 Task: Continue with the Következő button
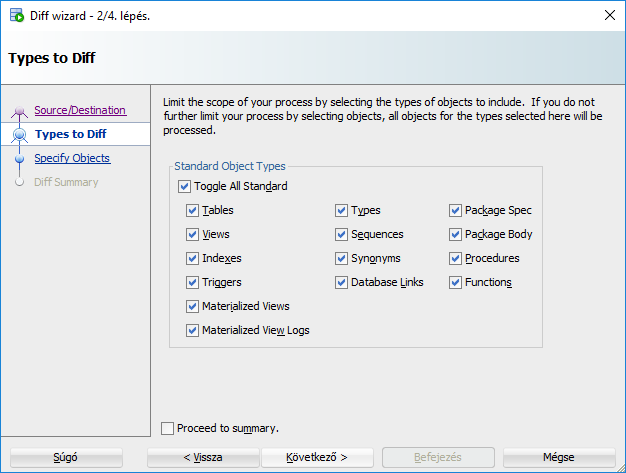[317, 457]
